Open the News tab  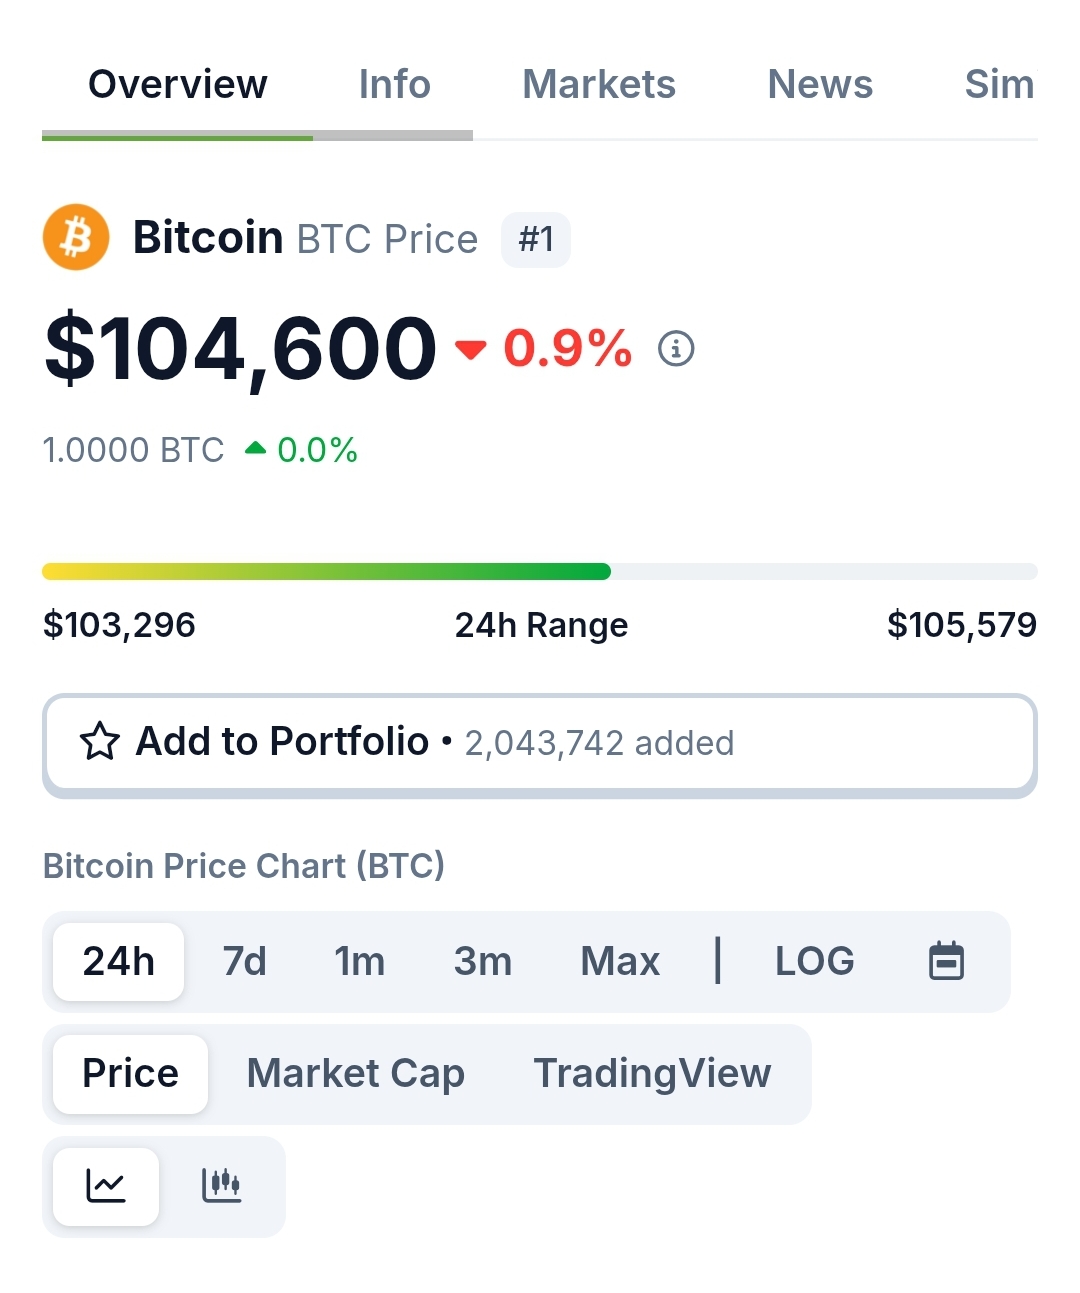pyautogui.click(x=820, y=84)
